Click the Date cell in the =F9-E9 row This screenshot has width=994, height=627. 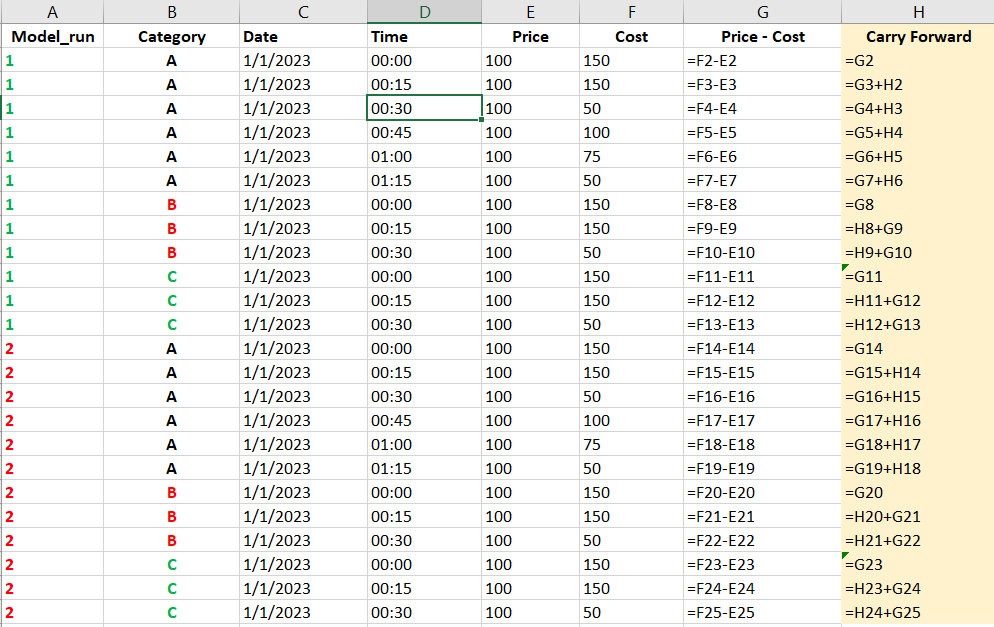tap(304, 229)
